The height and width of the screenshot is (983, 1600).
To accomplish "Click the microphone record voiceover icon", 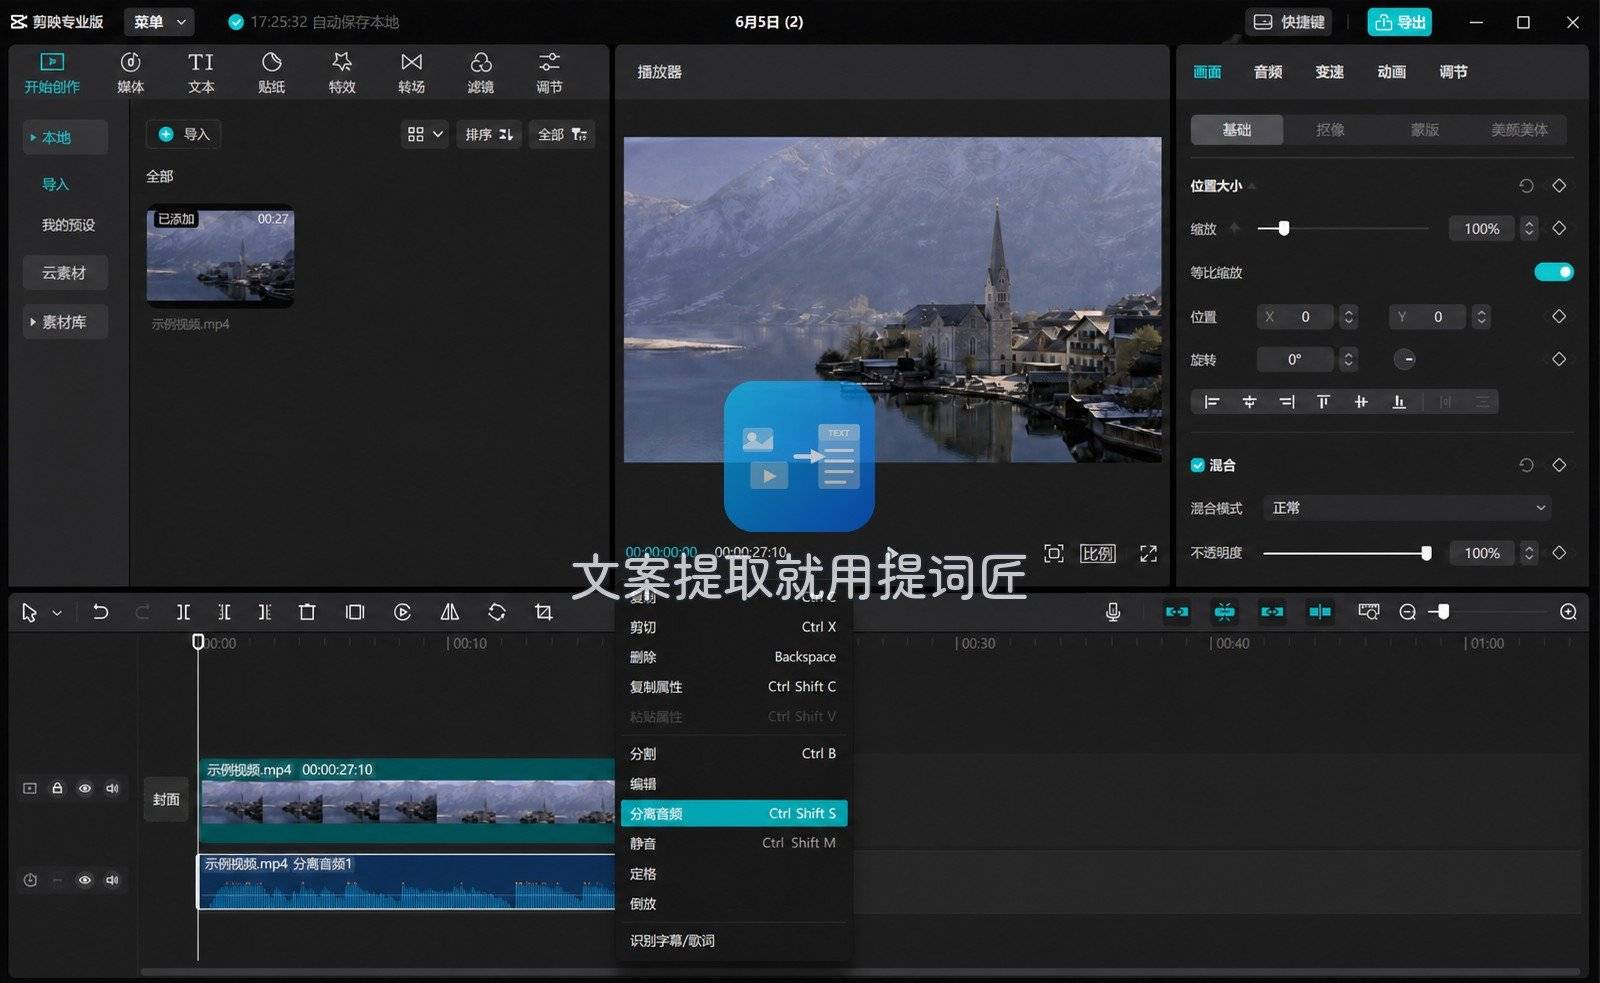I will (x=1113, y=612).
